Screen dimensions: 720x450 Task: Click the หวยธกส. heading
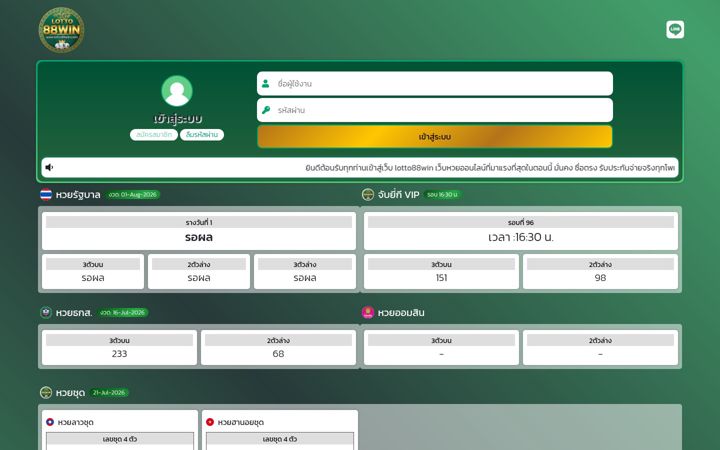74,313
